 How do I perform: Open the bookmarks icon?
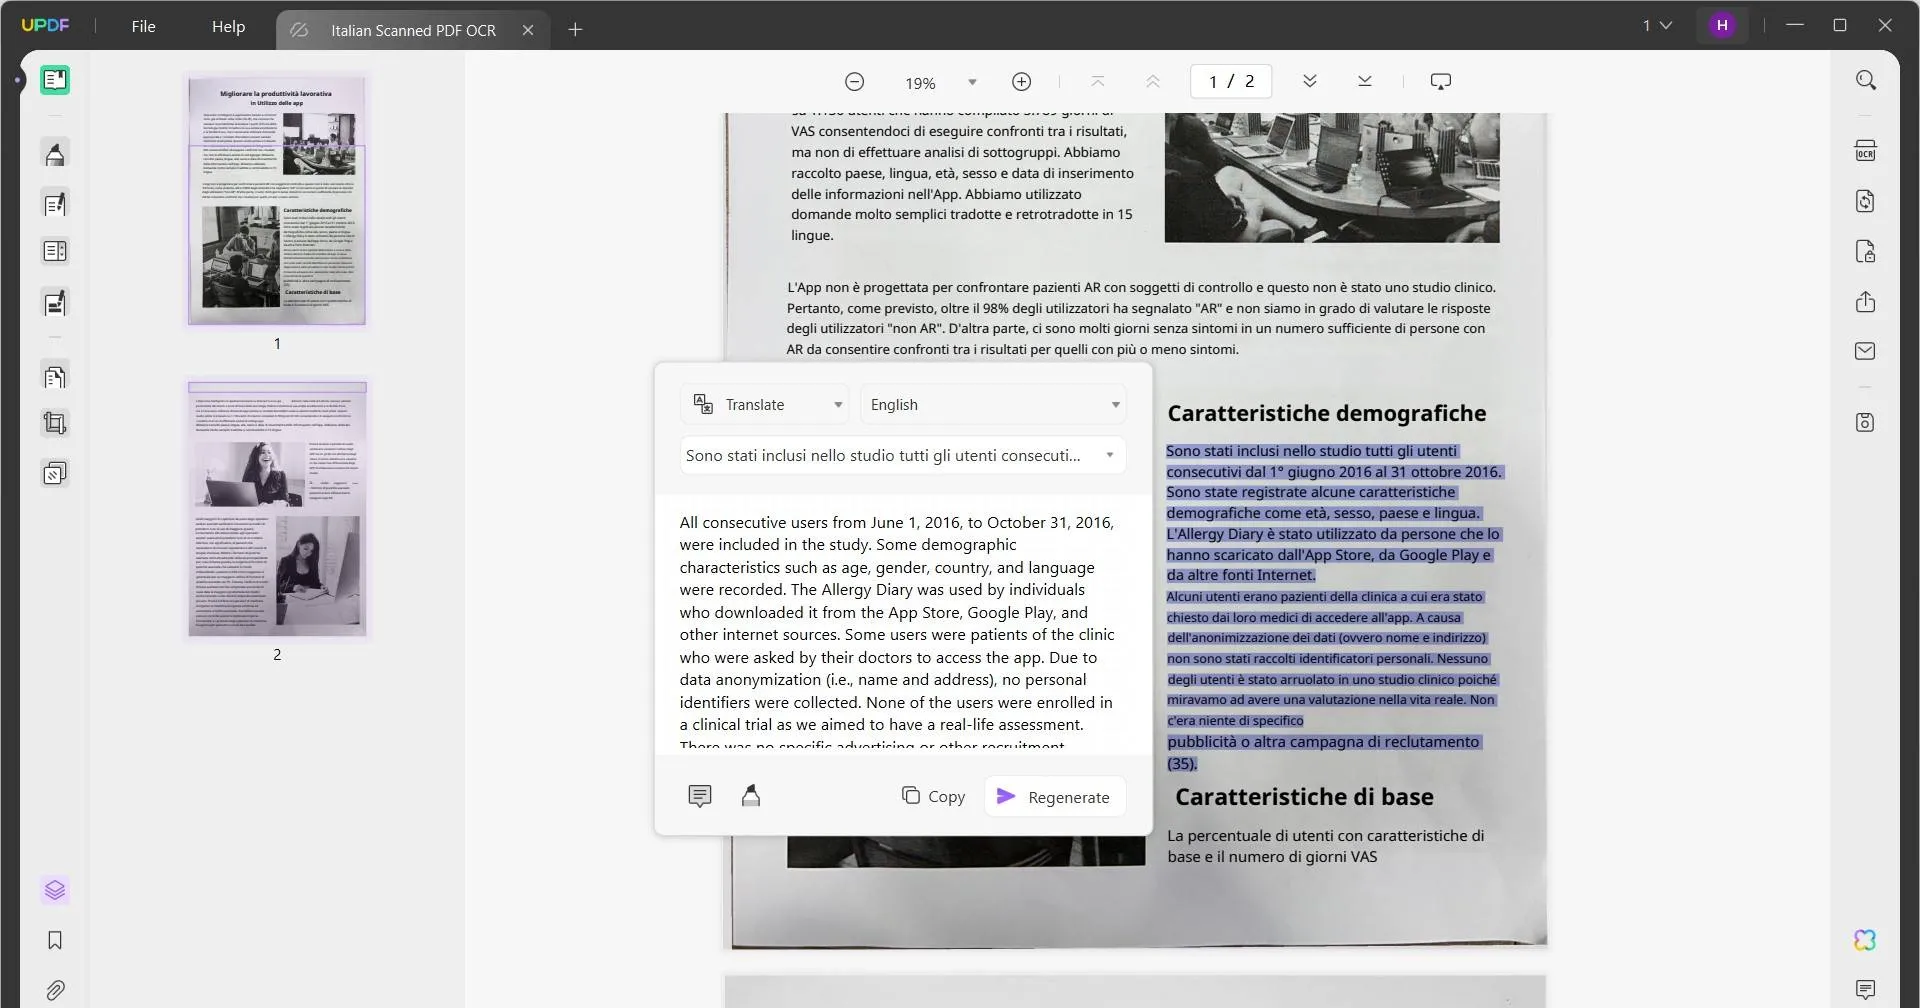[x=55, y=940]
